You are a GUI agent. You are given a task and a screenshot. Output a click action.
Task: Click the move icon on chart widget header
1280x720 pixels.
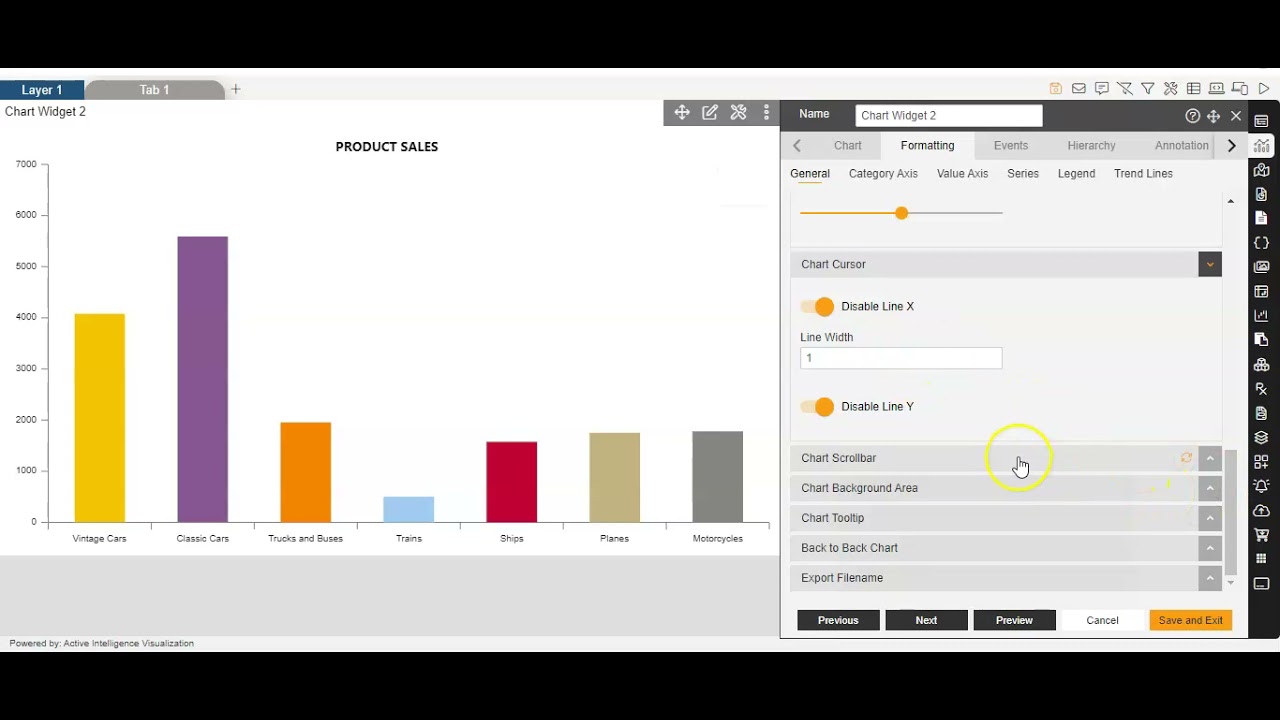682,113
